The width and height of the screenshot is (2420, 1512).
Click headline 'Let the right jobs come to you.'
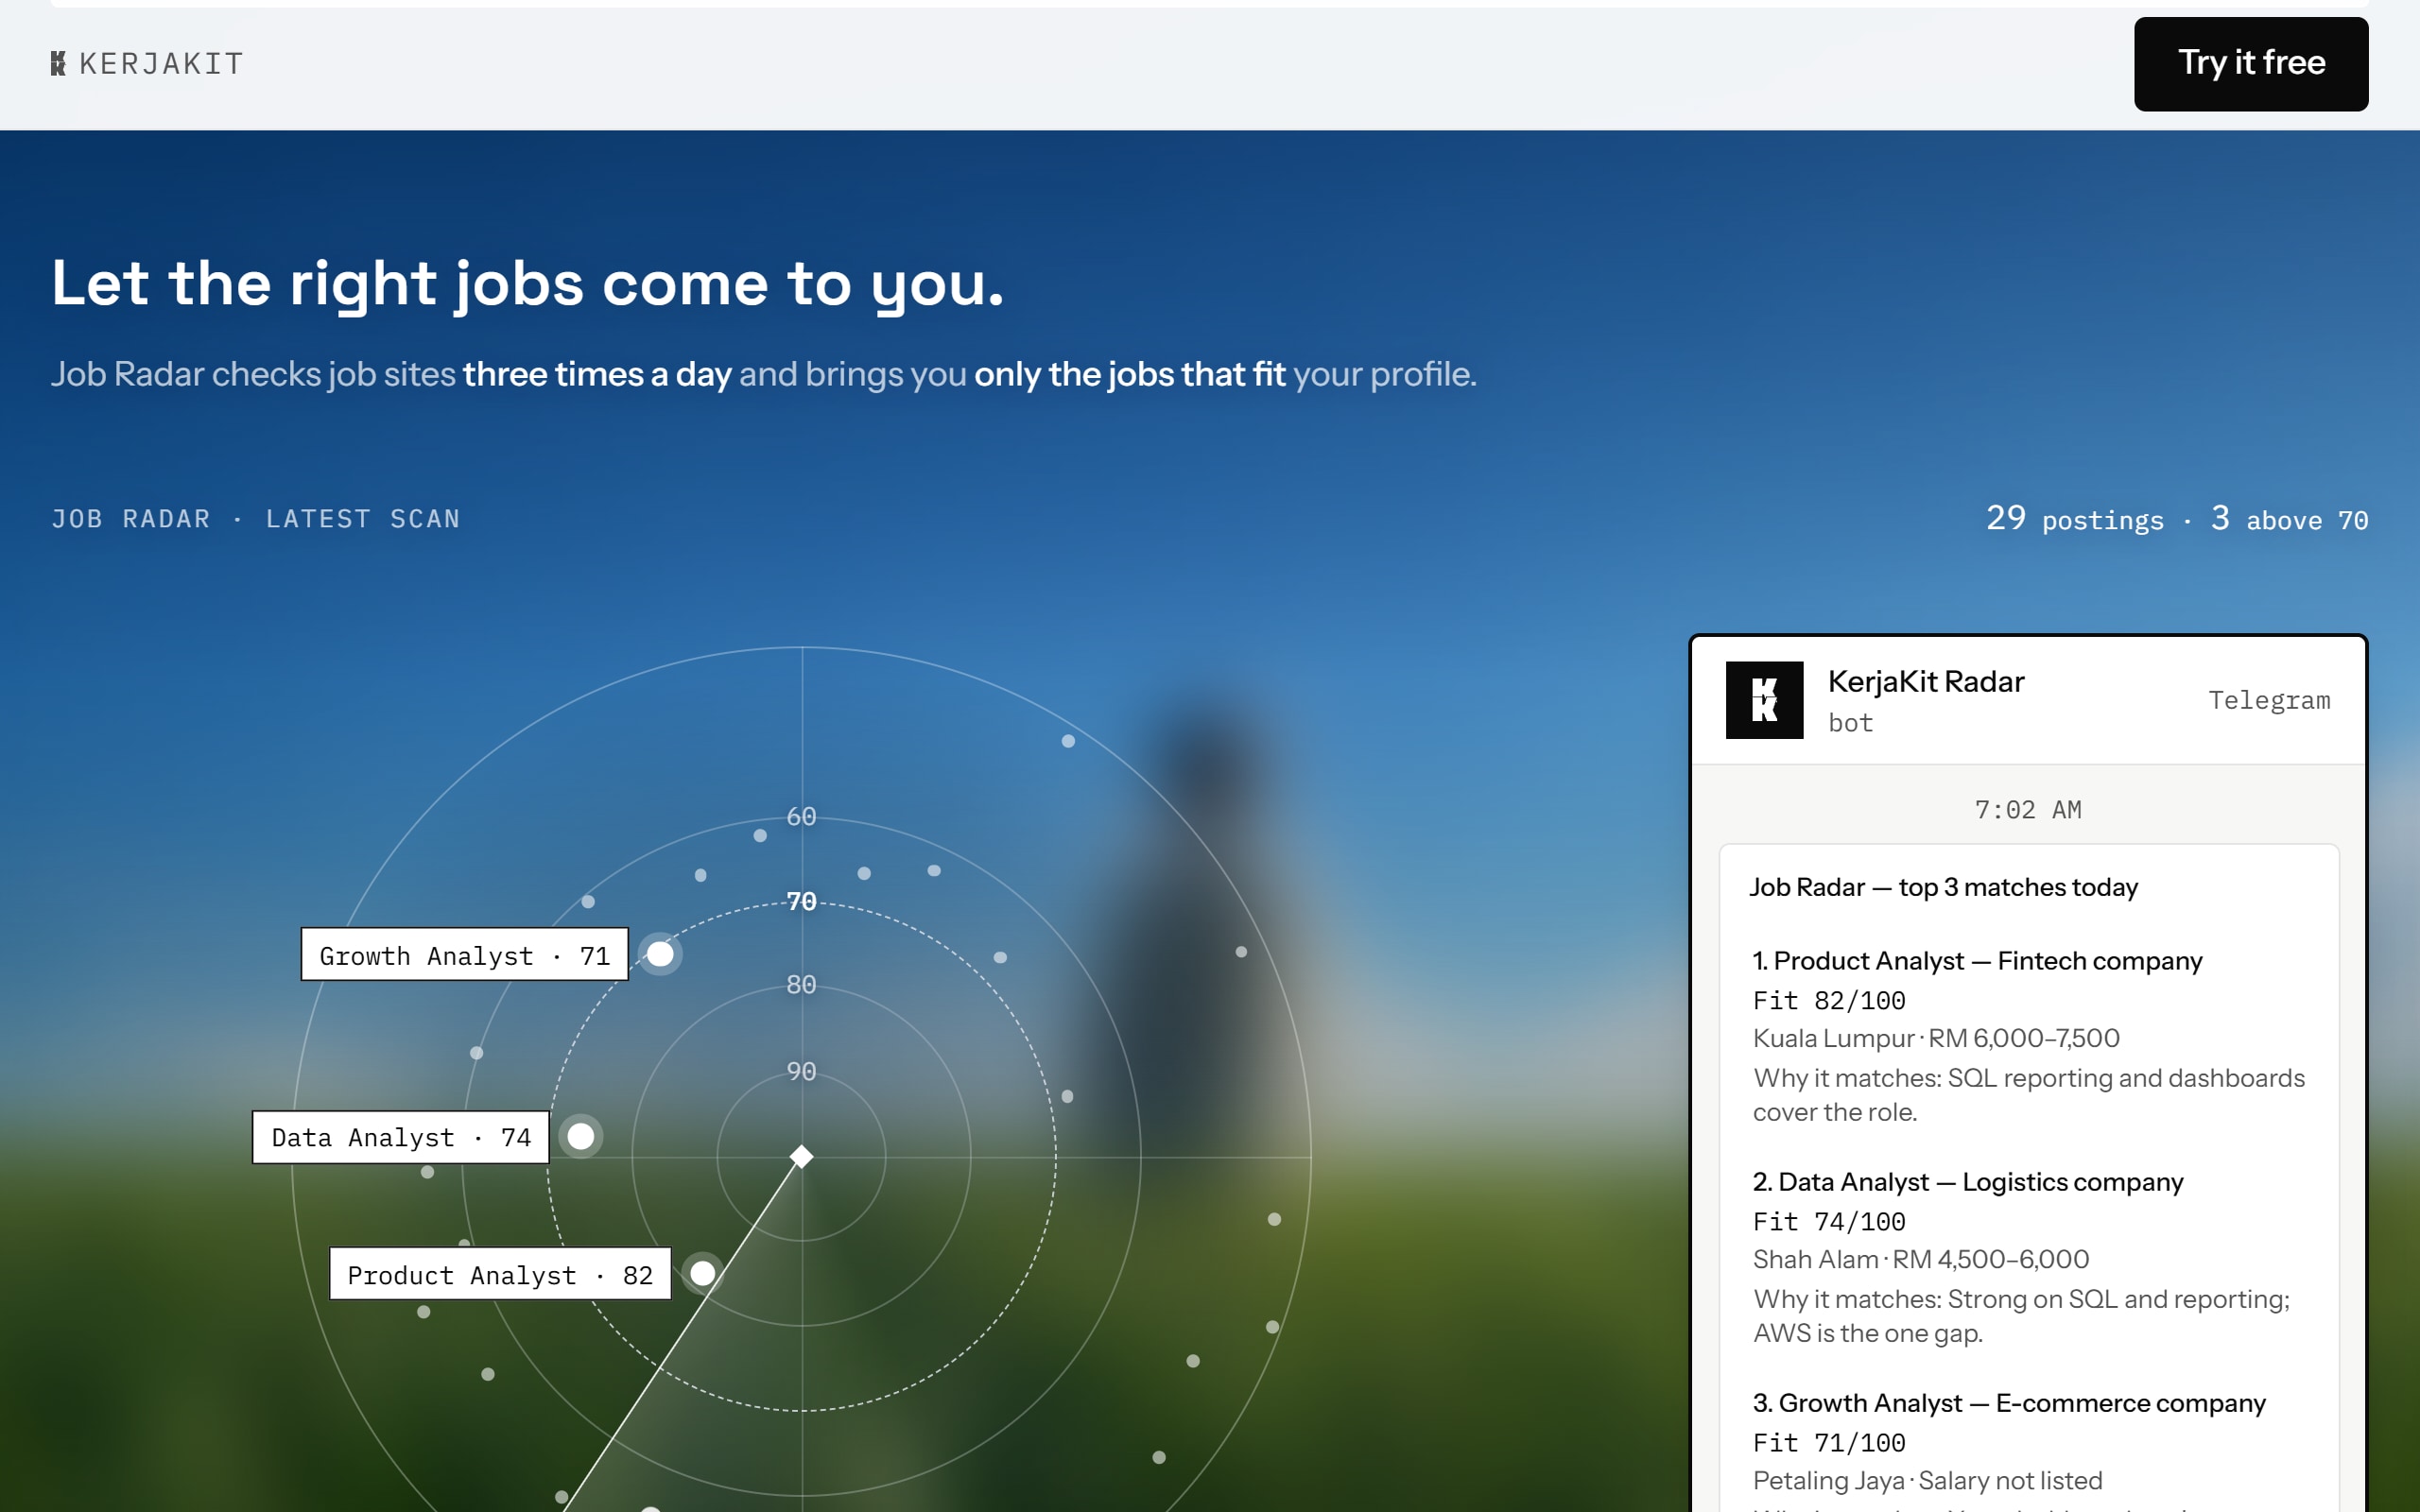point(527,284)
